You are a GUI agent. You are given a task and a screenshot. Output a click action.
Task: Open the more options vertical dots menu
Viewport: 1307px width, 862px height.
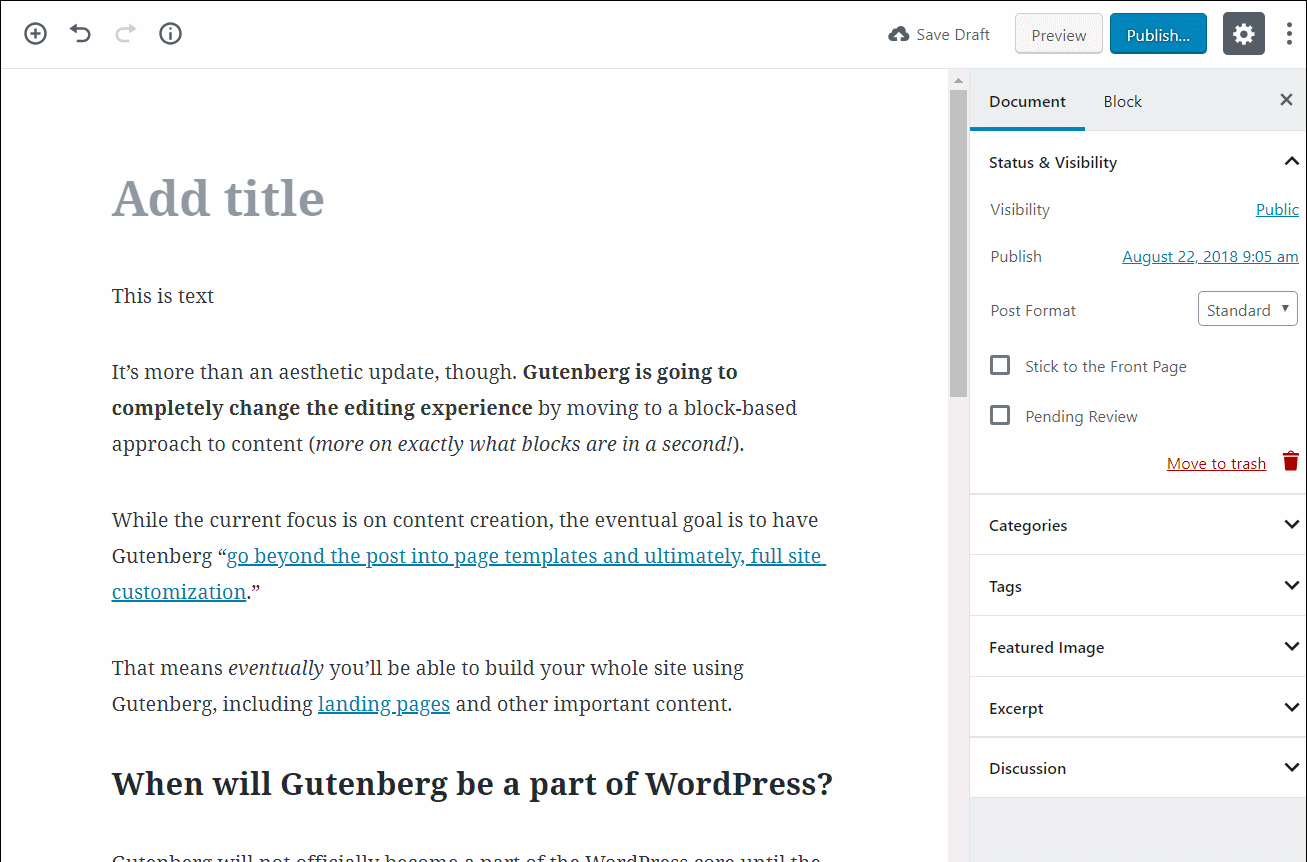tap(1289, 34)
